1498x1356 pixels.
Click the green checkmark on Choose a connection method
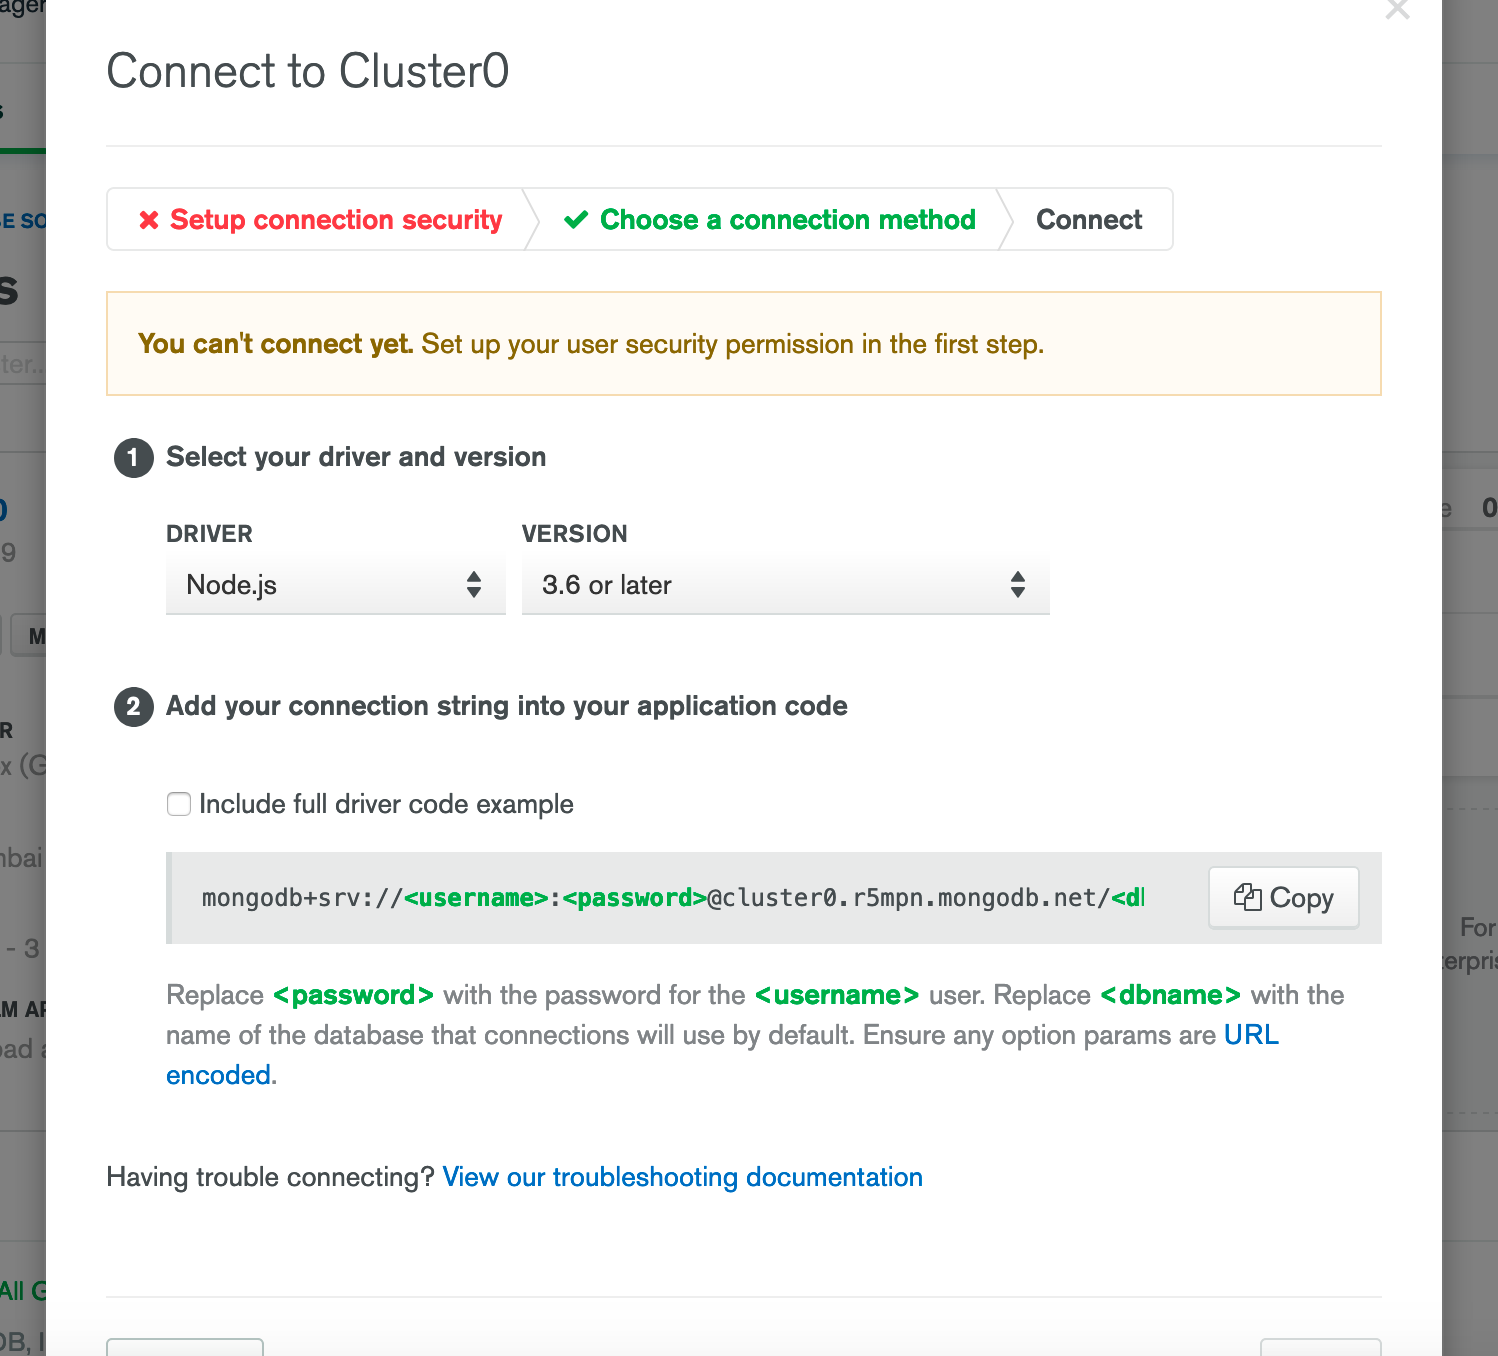[x=578, y=219]
